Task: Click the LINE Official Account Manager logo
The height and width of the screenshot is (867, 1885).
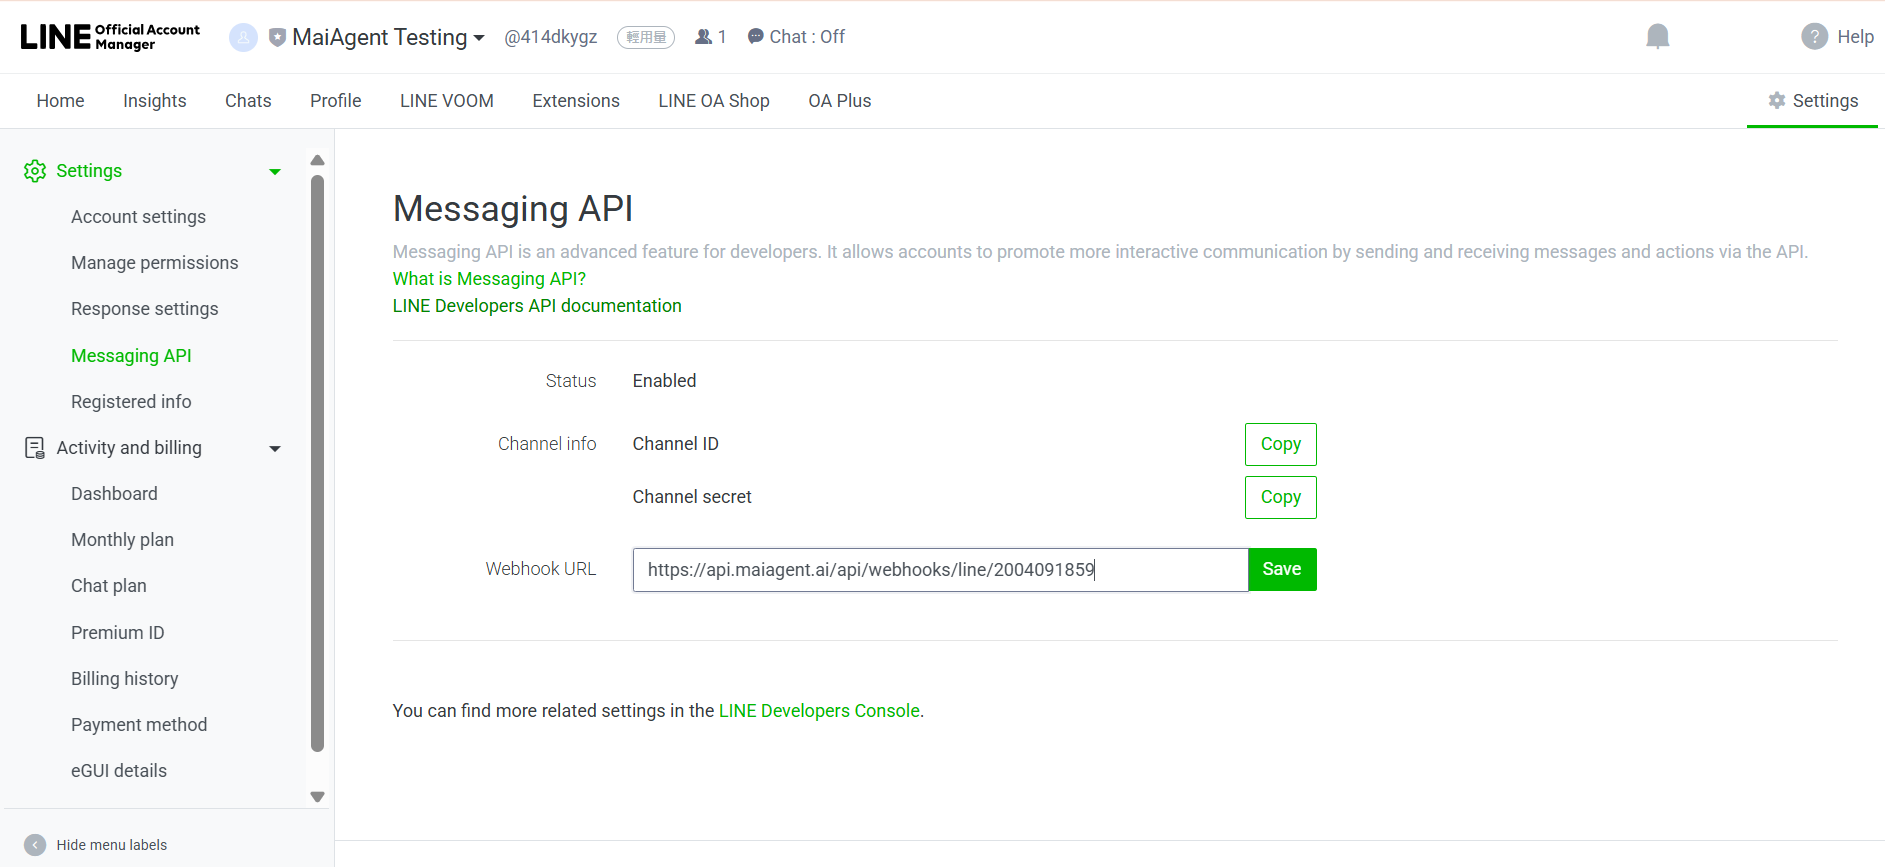Action: click(110, 37)
